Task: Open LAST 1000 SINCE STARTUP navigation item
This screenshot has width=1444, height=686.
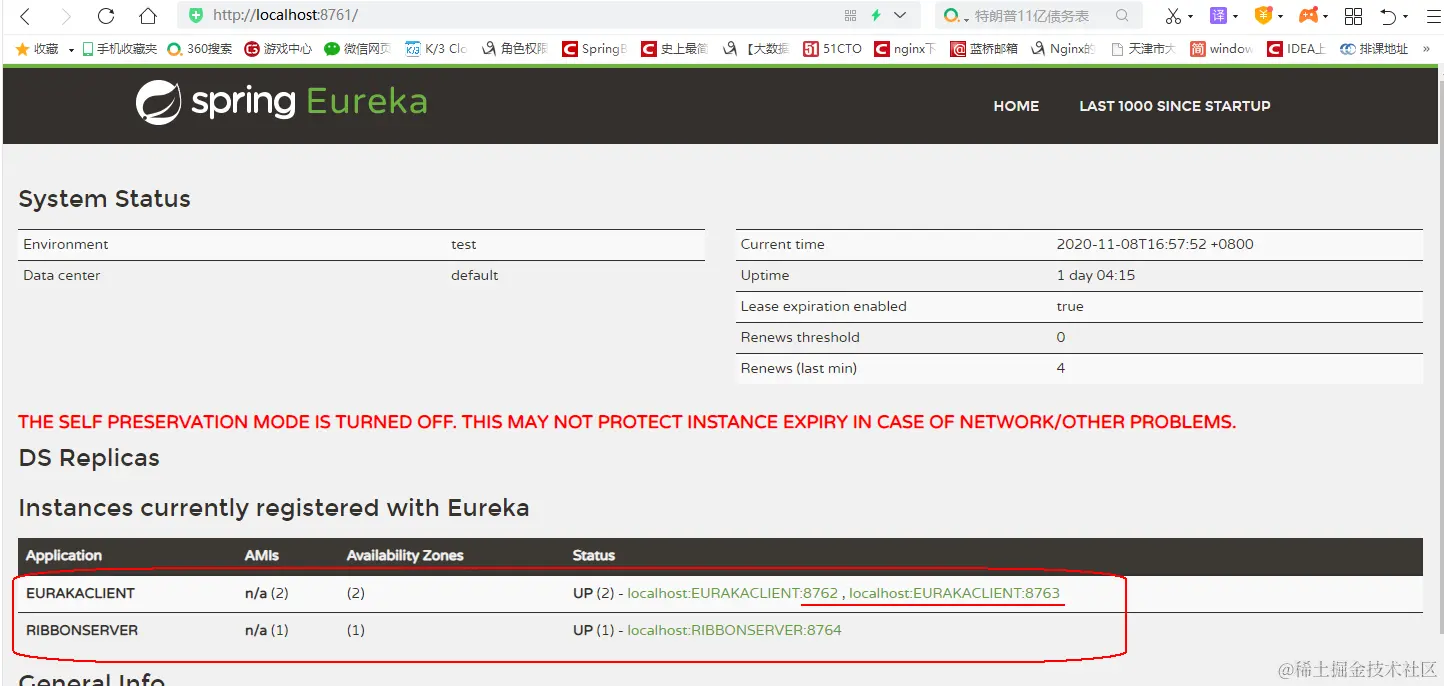Action: 1175,105
